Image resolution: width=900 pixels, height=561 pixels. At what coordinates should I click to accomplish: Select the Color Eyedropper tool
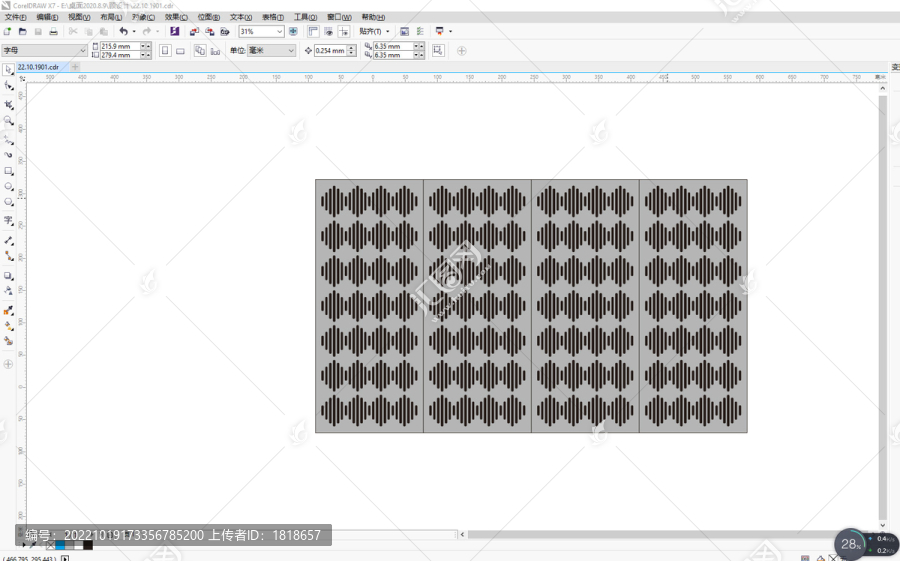tap(8, 311)
